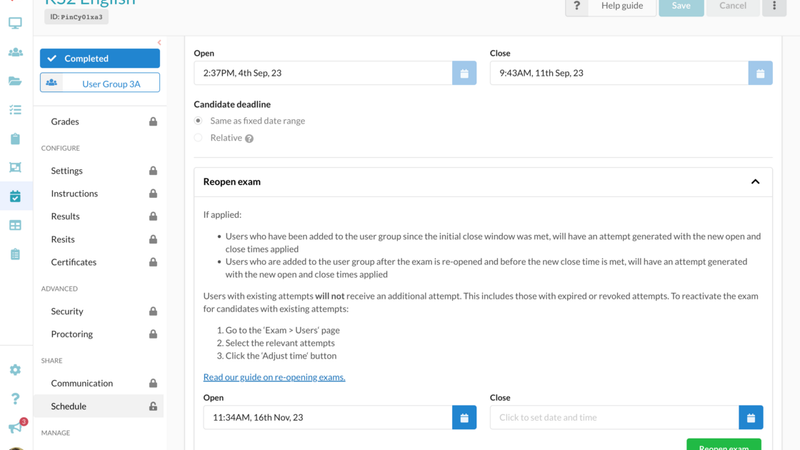
Task: Click the empty reopen Close date field
Action: 614,417
